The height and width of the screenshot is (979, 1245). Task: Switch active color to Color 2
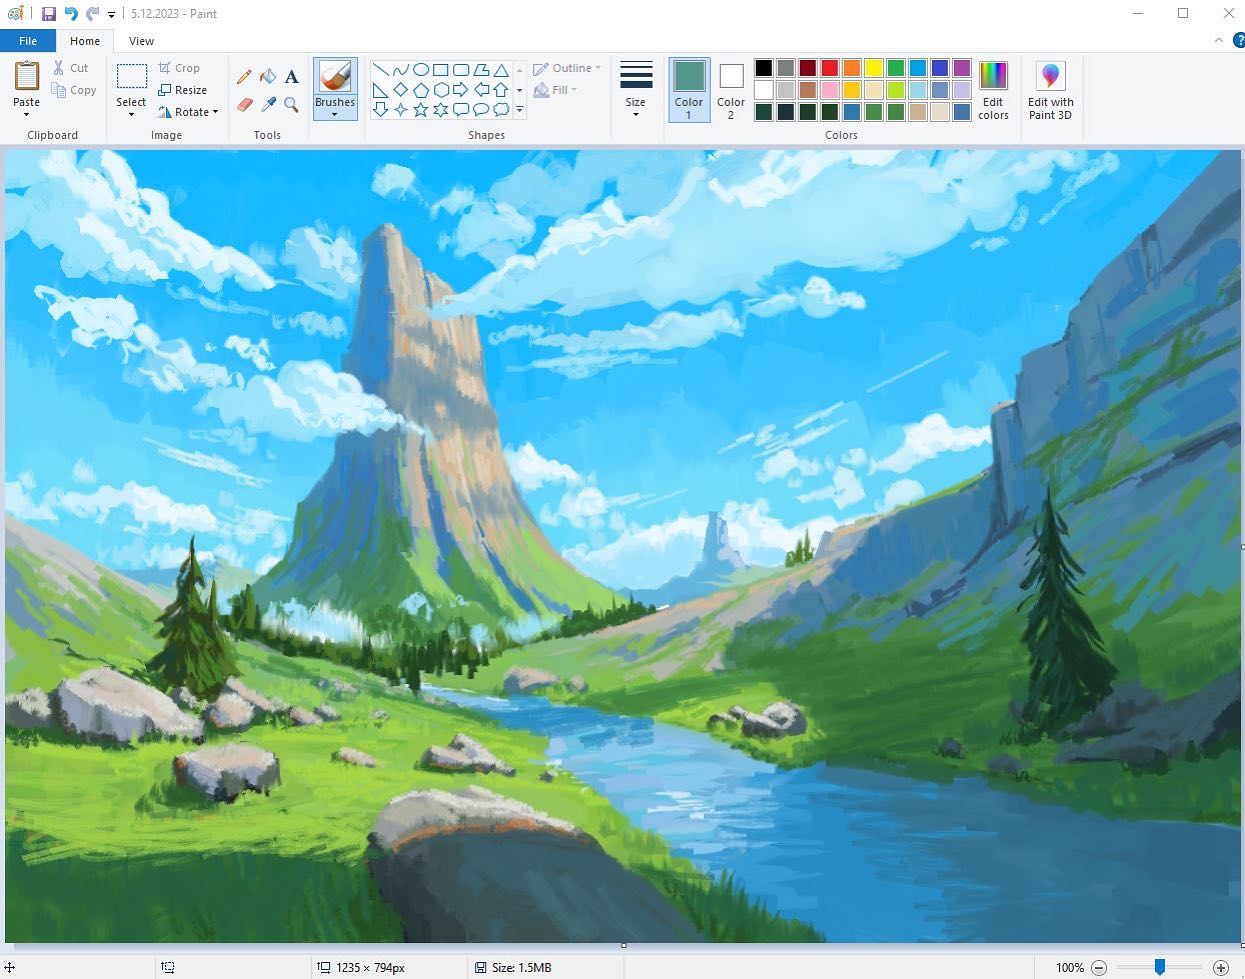[x=730, y=89]
